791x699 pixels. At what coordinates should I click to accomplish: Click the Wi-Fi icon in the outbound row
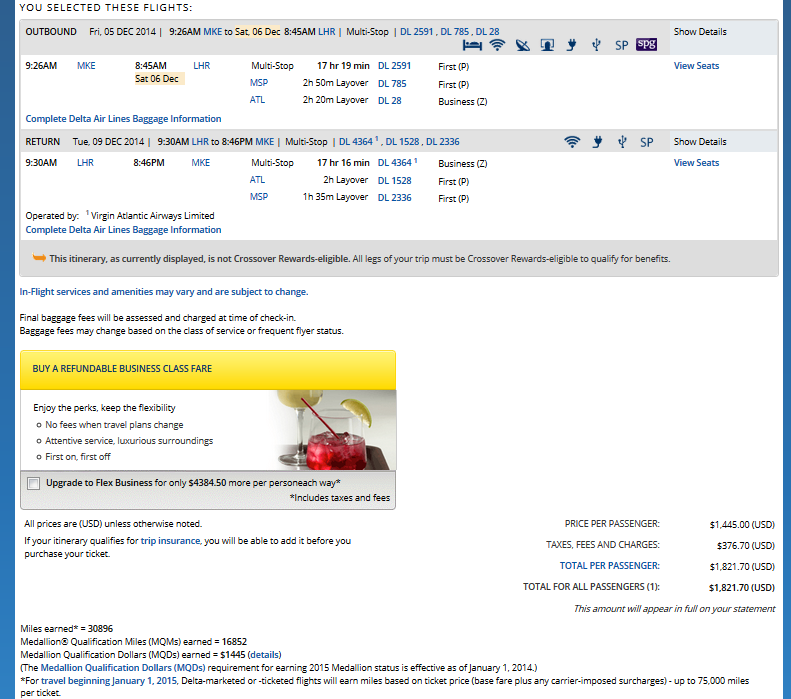coord(497,45)
